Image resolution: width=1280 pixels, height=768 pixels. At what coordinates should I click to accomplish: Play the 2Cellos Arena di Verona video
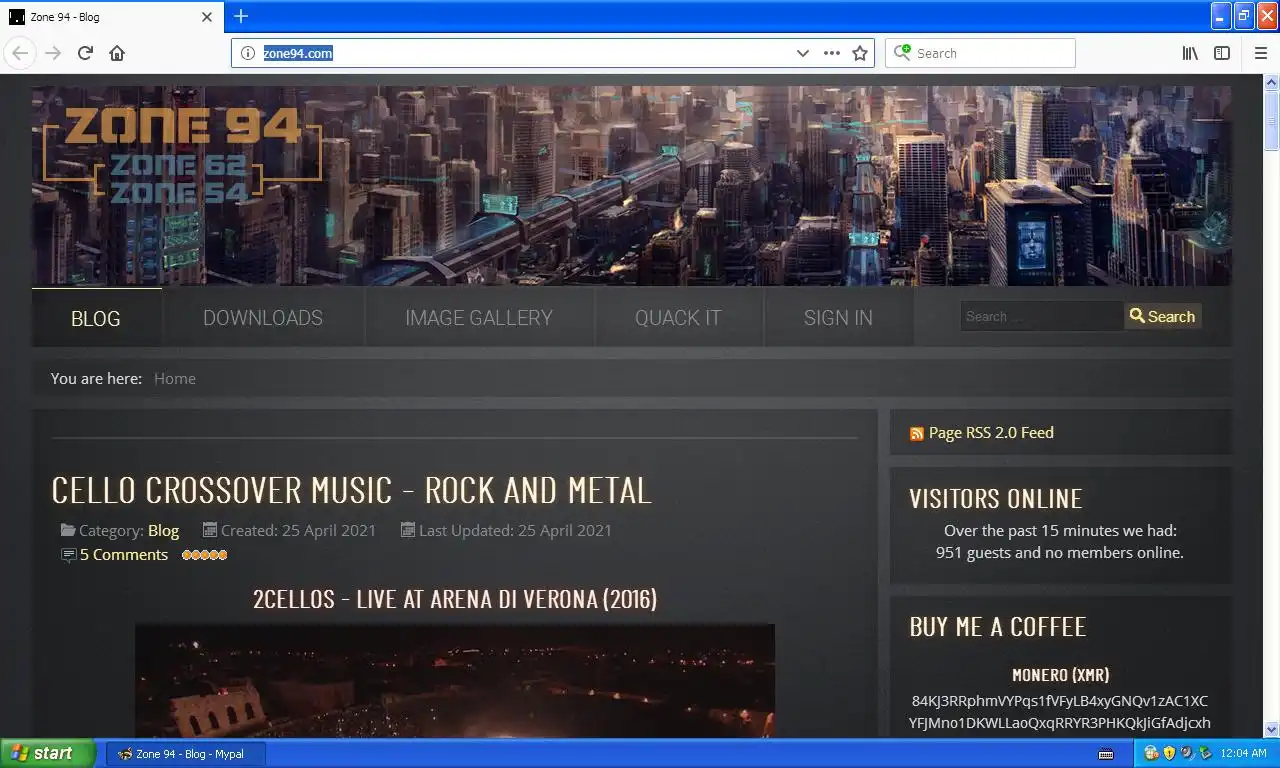click(x=455, y=680)
